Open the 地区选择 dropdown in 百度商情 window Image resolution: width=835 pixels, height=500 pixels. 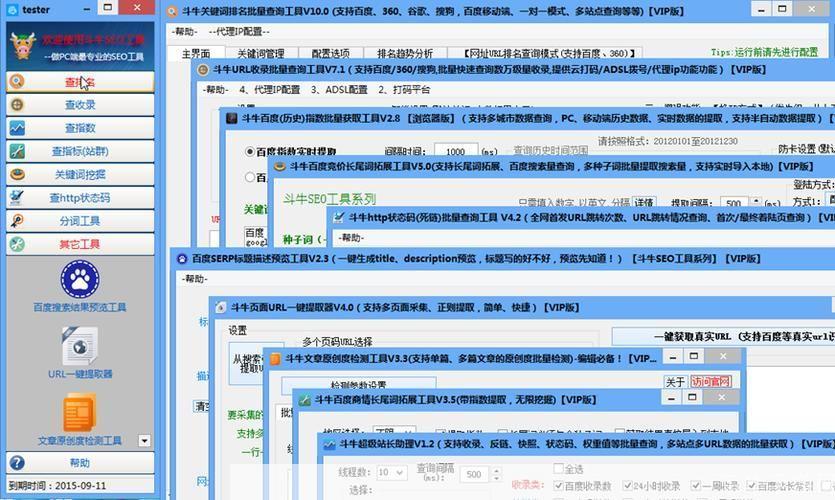click(x=394, y=430)
